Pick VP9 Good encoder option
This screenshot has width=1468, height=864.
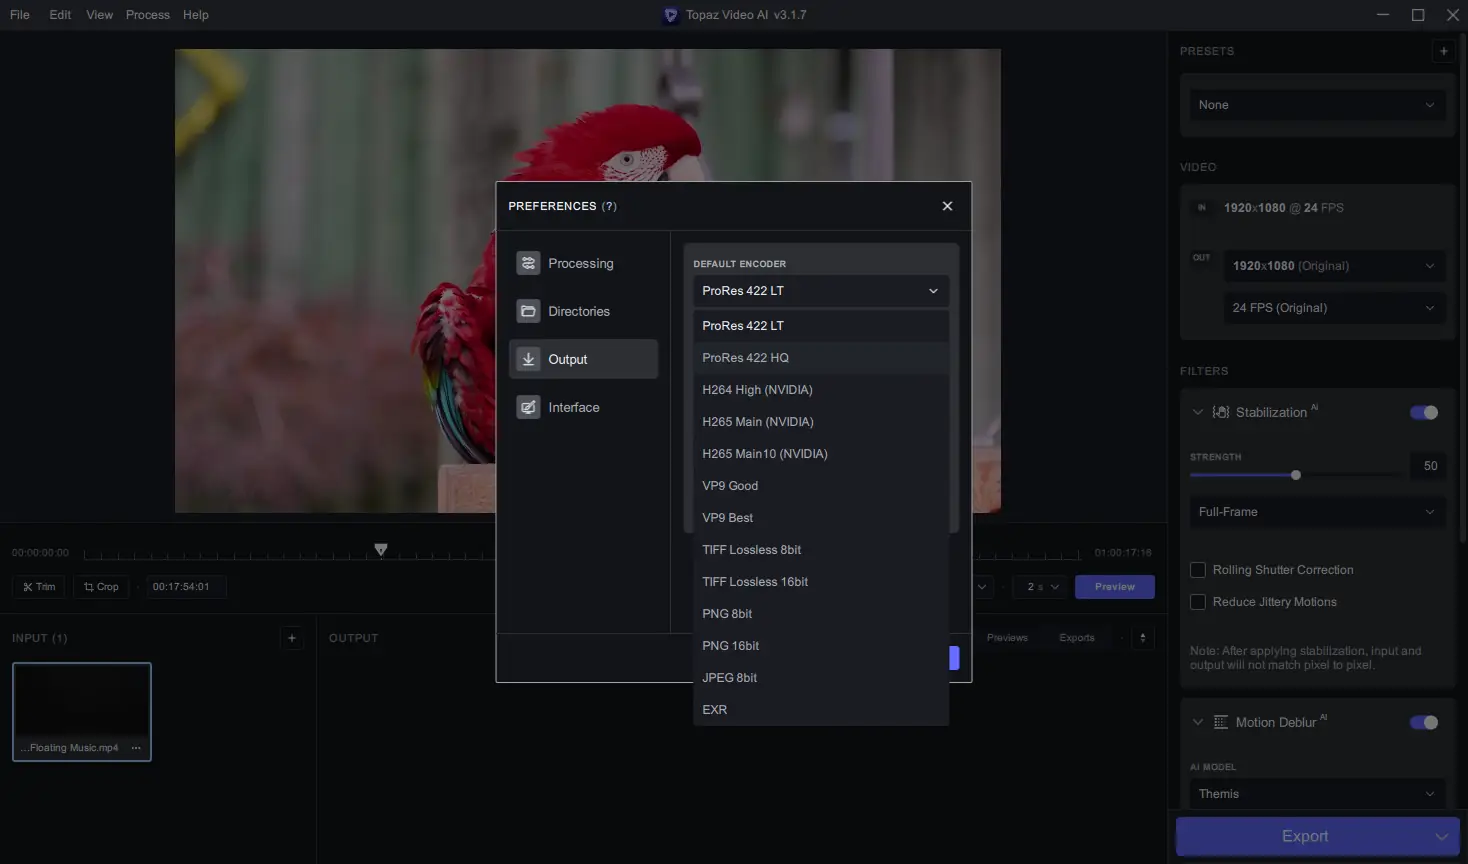pyautogui.click(x=820, y=486)
